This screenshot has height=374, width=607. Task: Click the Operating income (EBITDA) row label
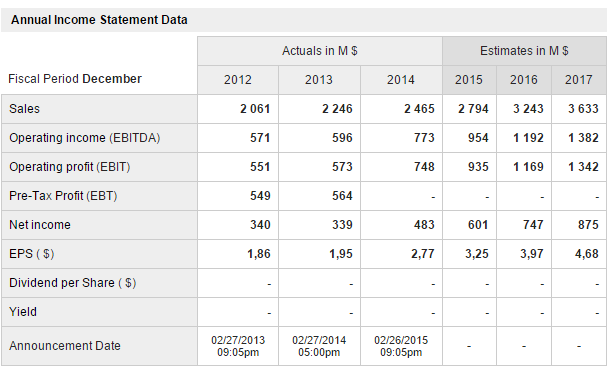coord(85,138)
